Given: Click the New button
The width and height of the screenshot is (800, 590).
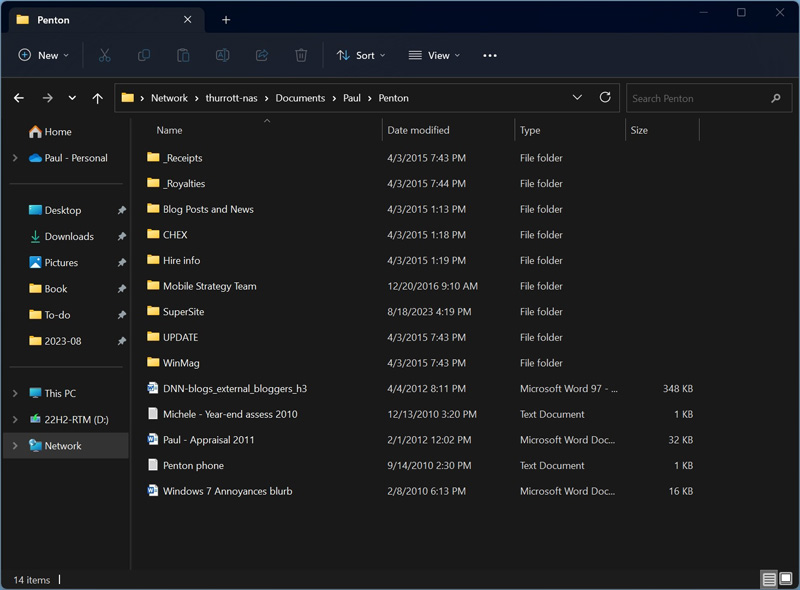Looking at the screenshot, I should (x=44, y=56).
